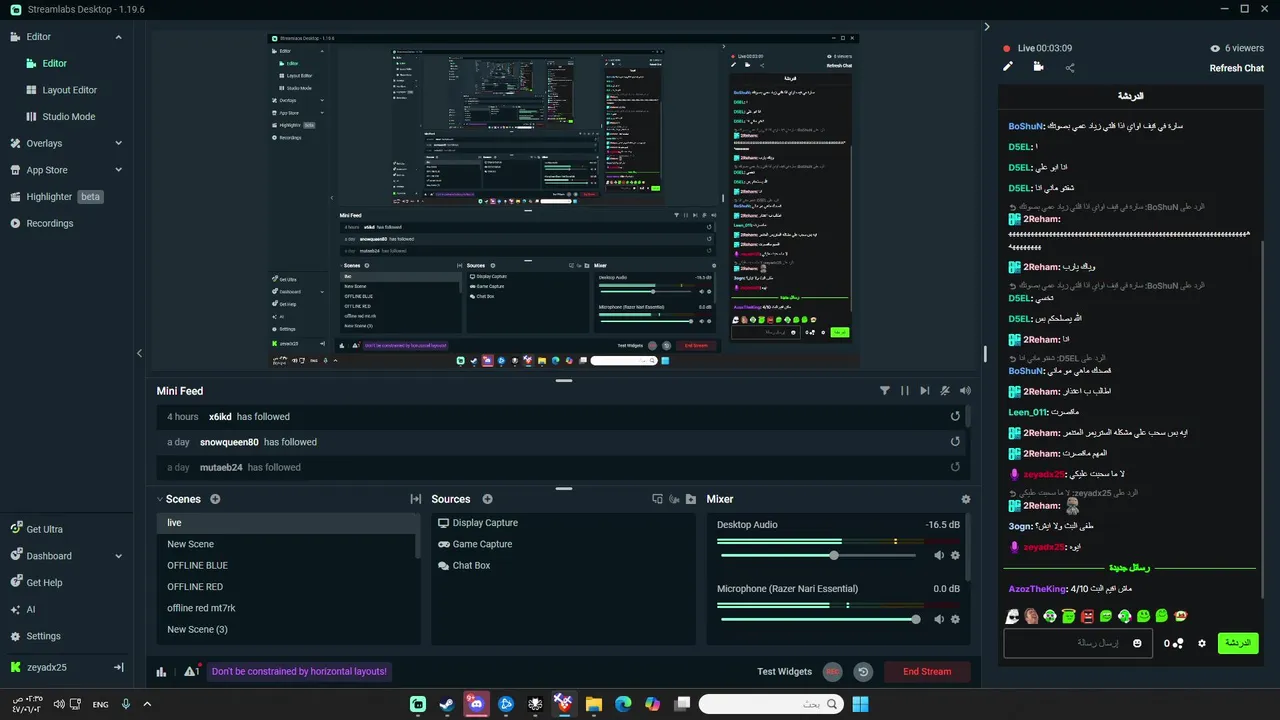Click the Test Widgets button
Screen dimensions: 1280x720
785,671
